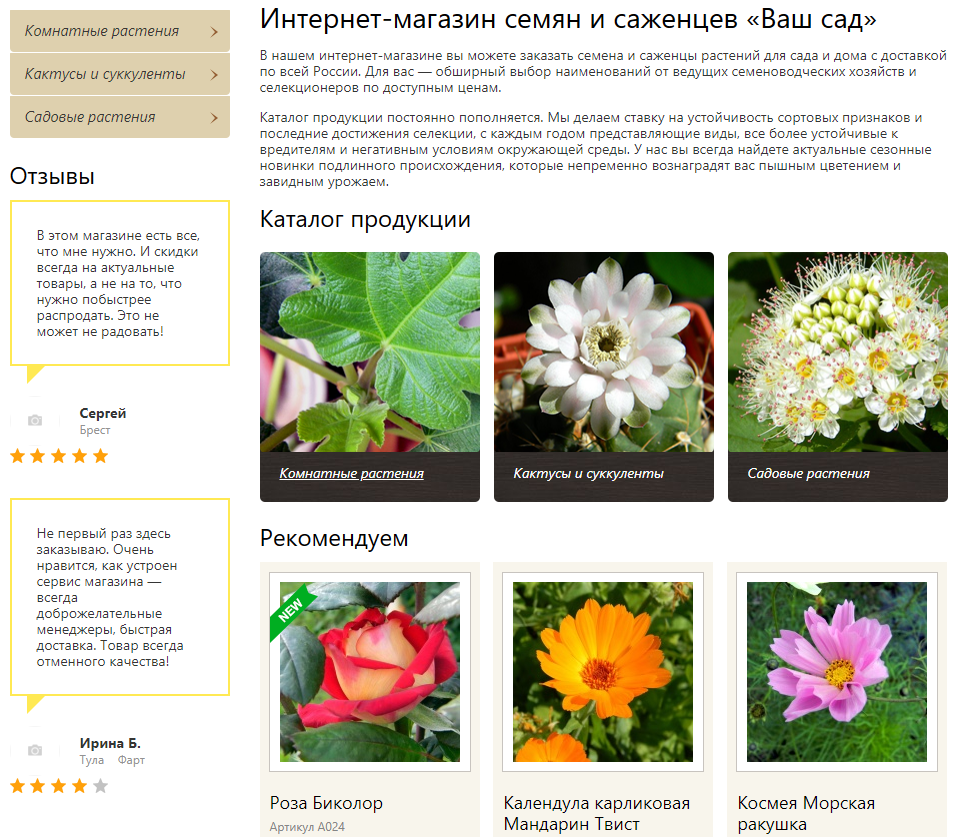
Task: Follow the Садовые растения catalog tile link
Action: click(x=808, y=474)
